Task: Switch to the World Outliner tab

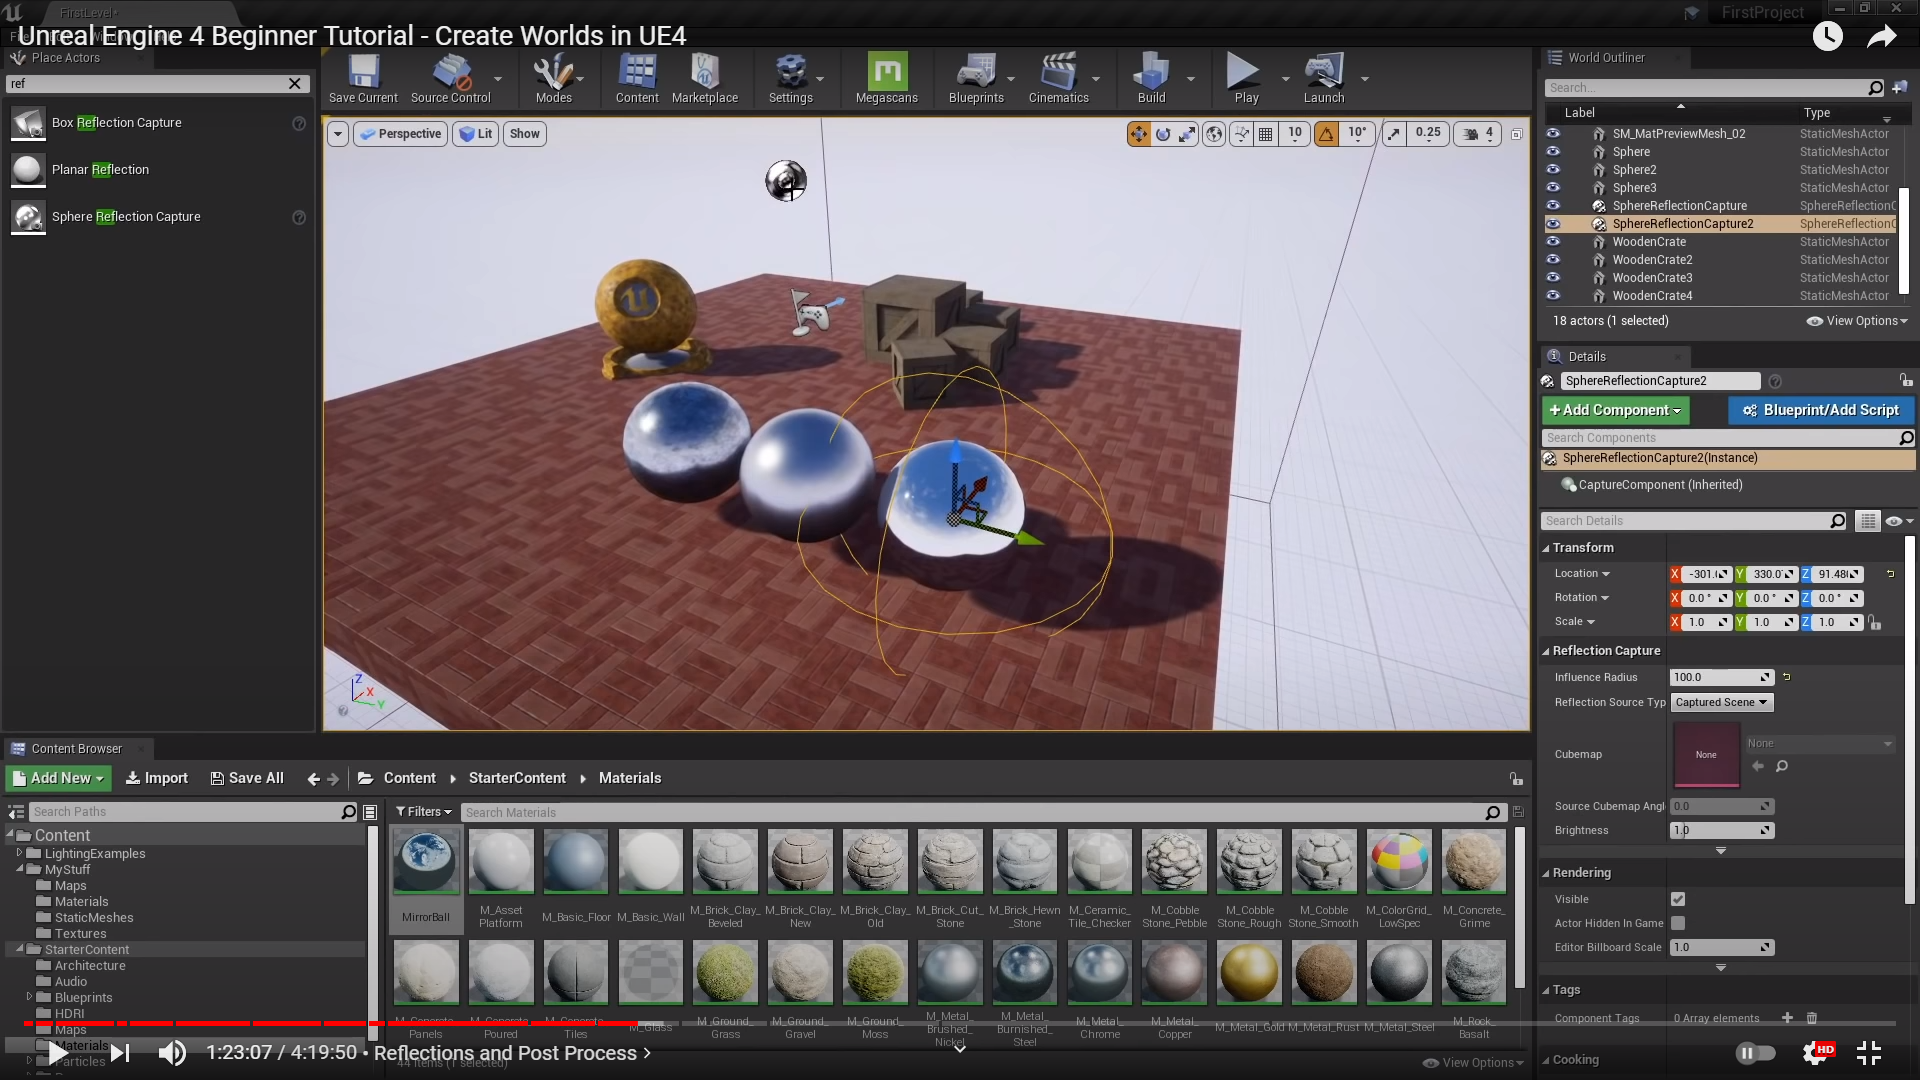Action: click(x=1605, y=58)
